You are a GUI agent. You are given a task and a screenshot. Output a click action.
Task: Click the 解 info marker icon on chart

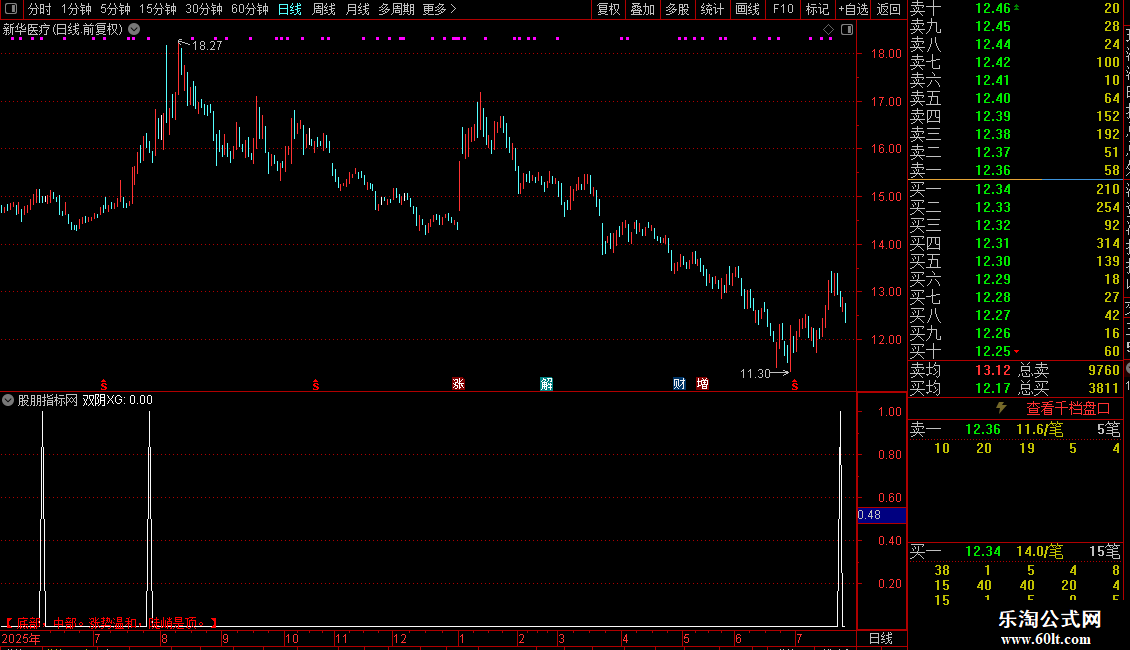[x=547, y=383]
